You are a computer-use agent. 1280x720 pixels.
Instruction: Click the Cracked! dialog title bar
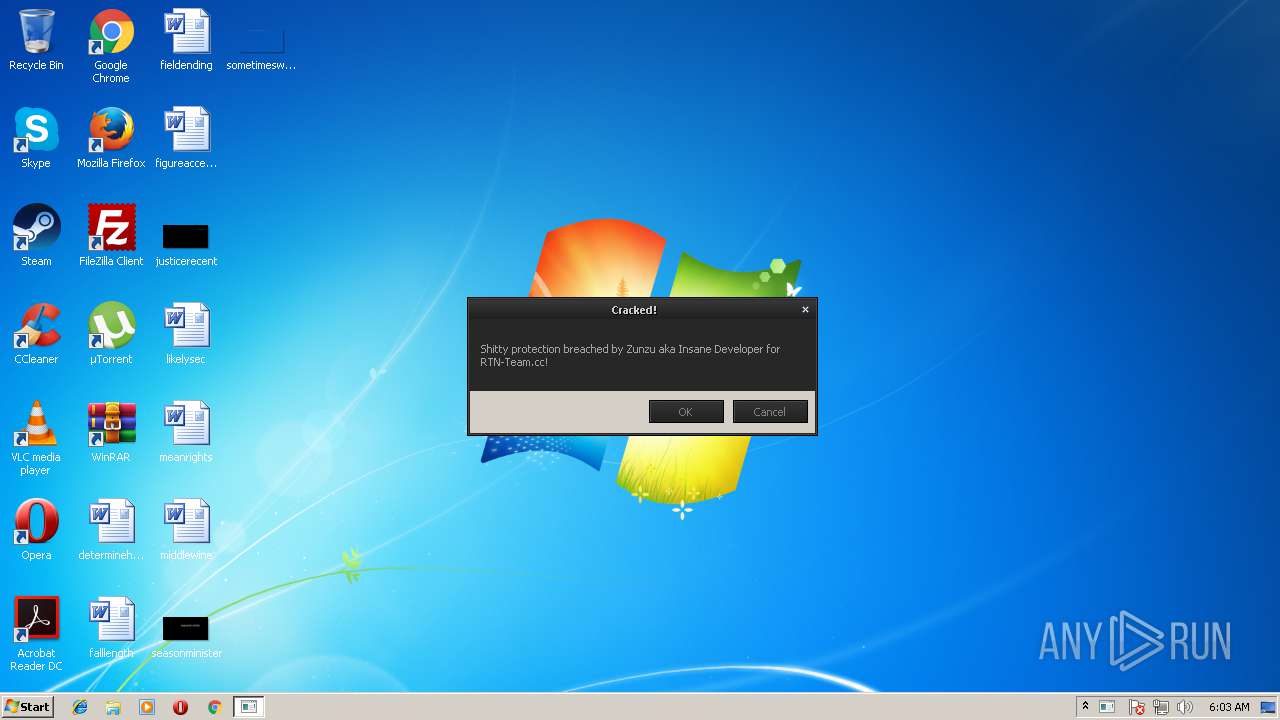click(634, 310)
